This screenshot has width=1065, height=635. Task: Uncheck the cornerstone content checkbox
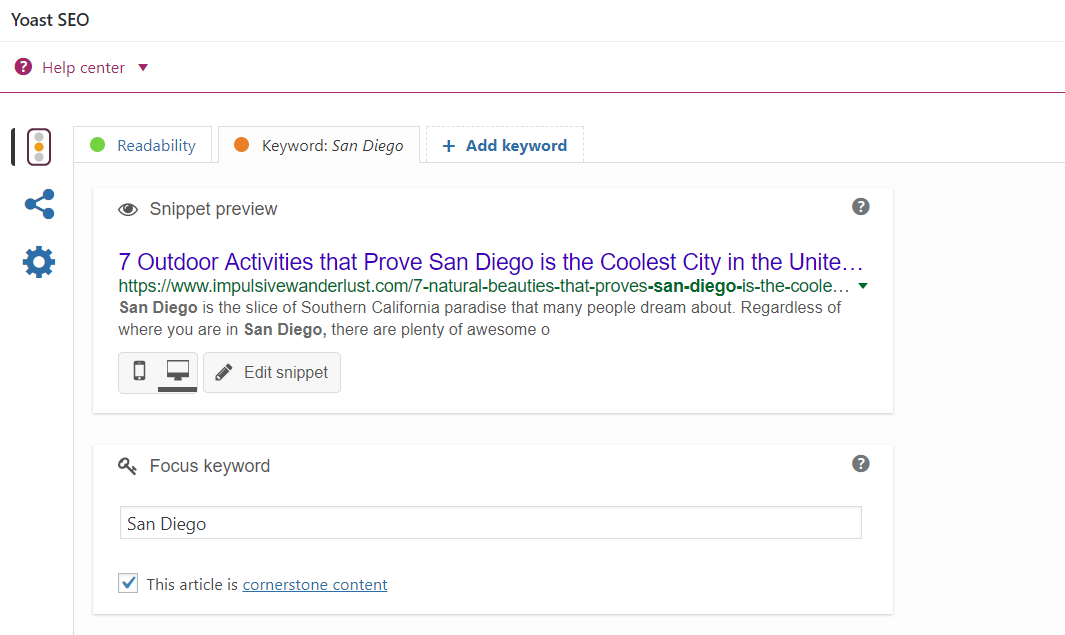tap(128, 583)
